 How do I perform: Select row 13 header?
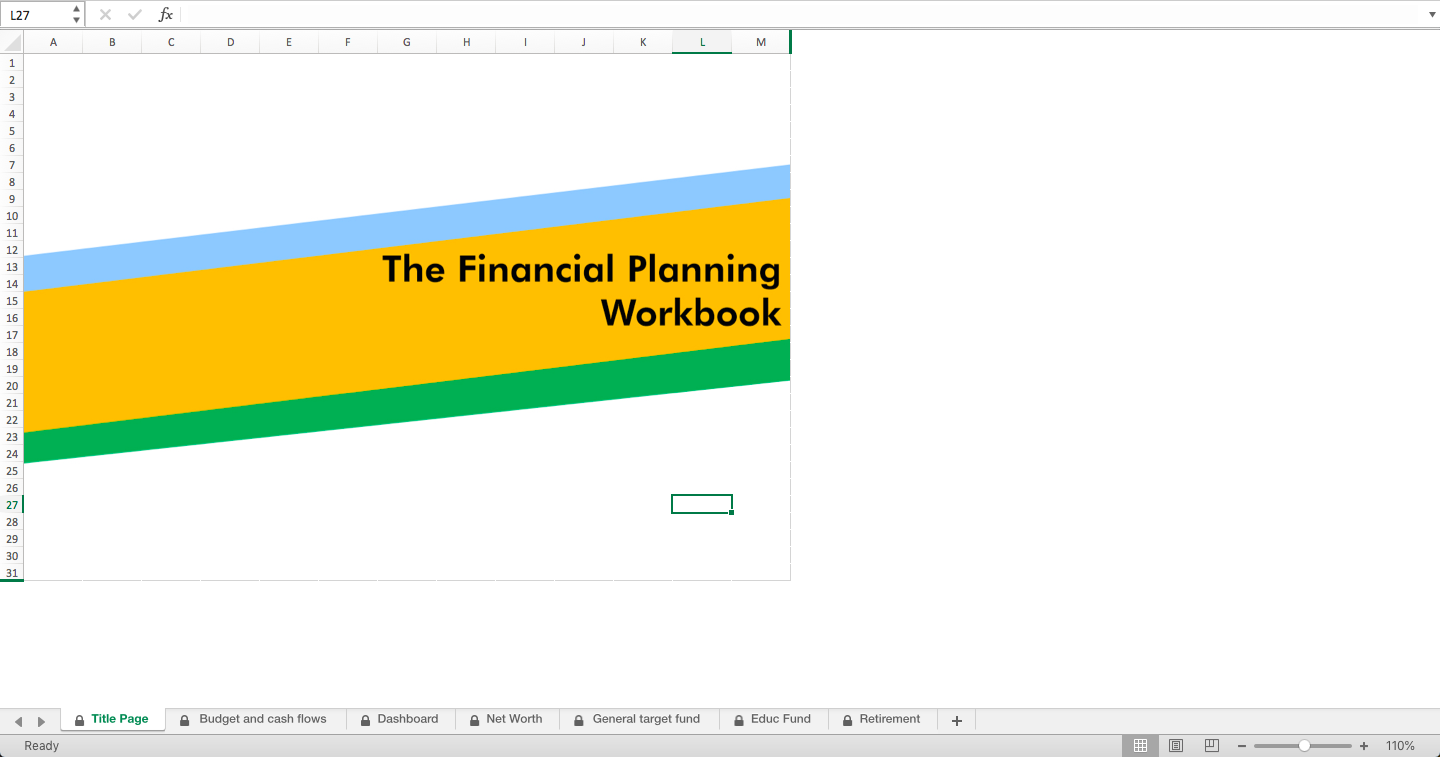click(12, 267)
